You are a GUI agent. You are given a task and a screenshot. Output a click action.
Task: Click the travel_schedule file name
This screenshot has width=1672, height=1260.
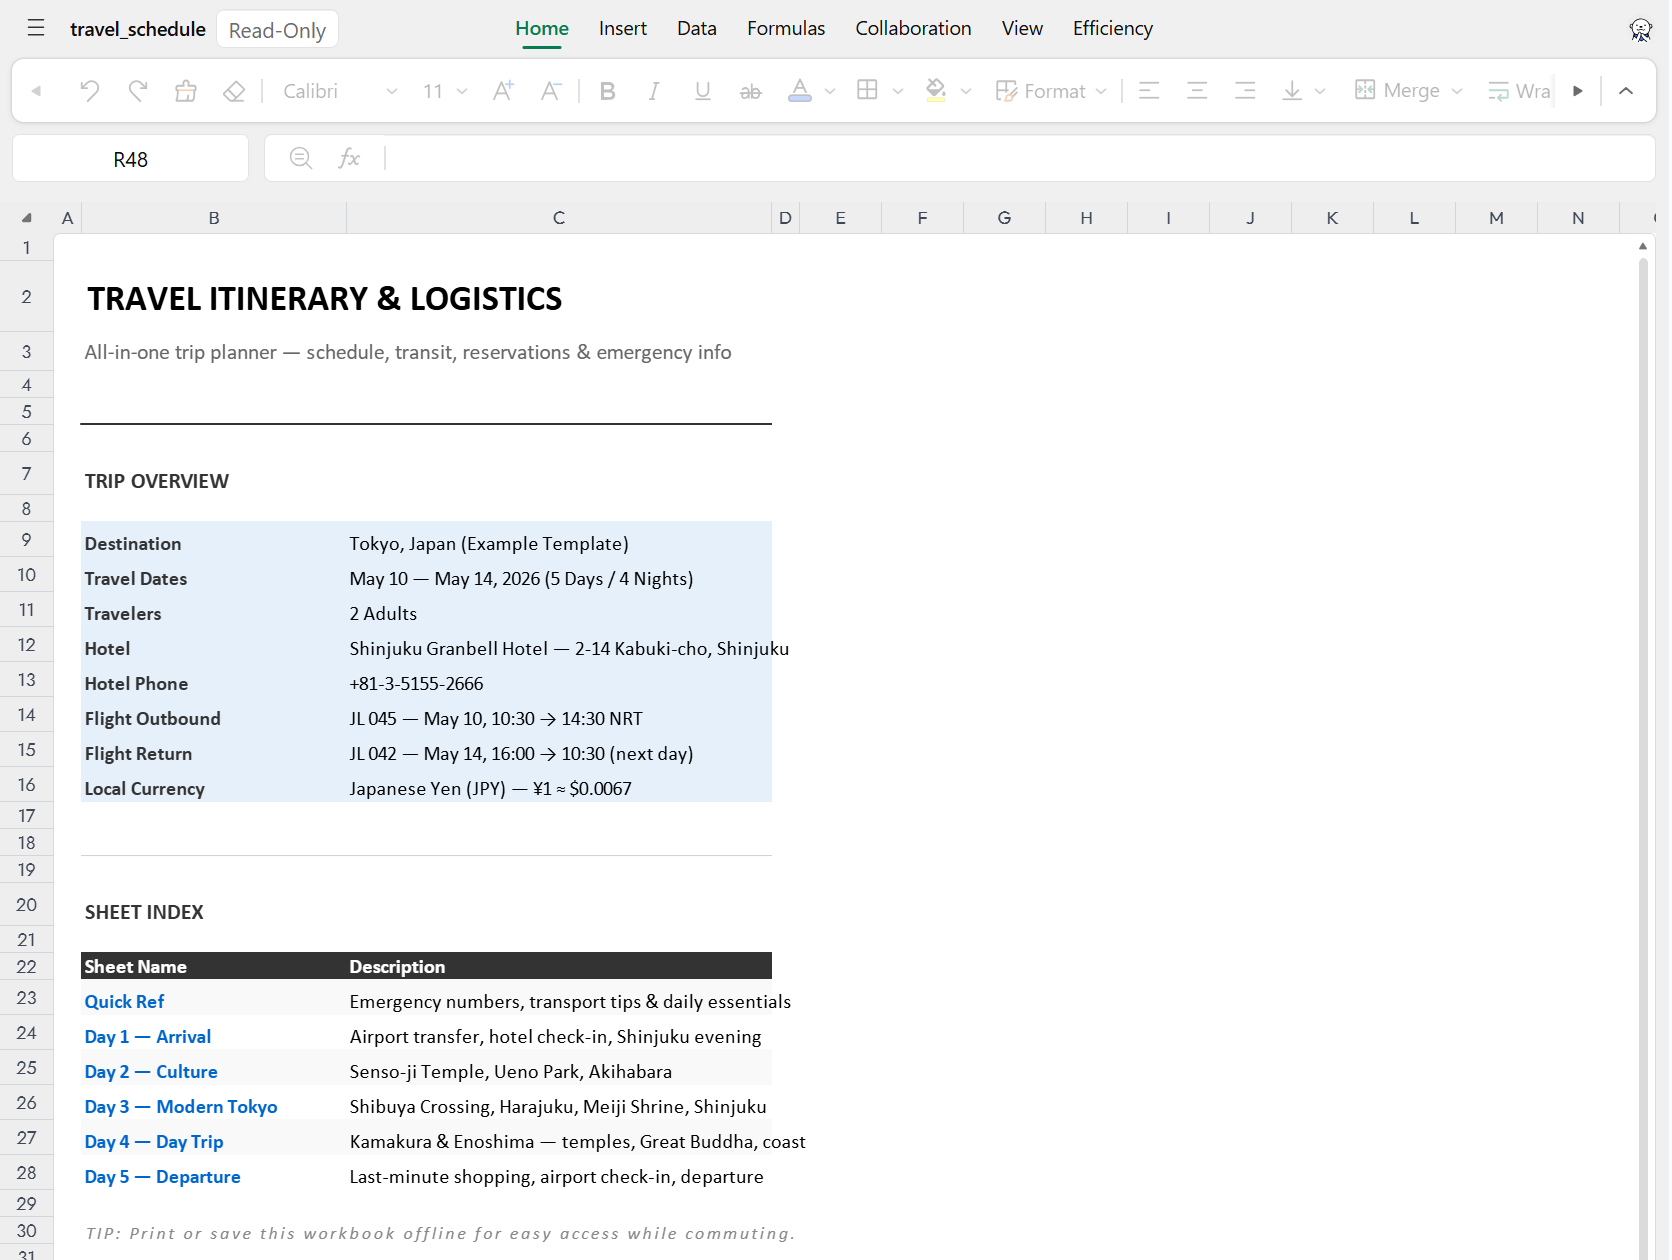[138, 29]
